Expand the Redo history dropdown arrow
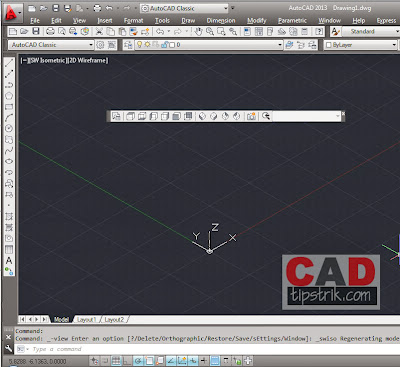400x367 pixels. (186, 32)
